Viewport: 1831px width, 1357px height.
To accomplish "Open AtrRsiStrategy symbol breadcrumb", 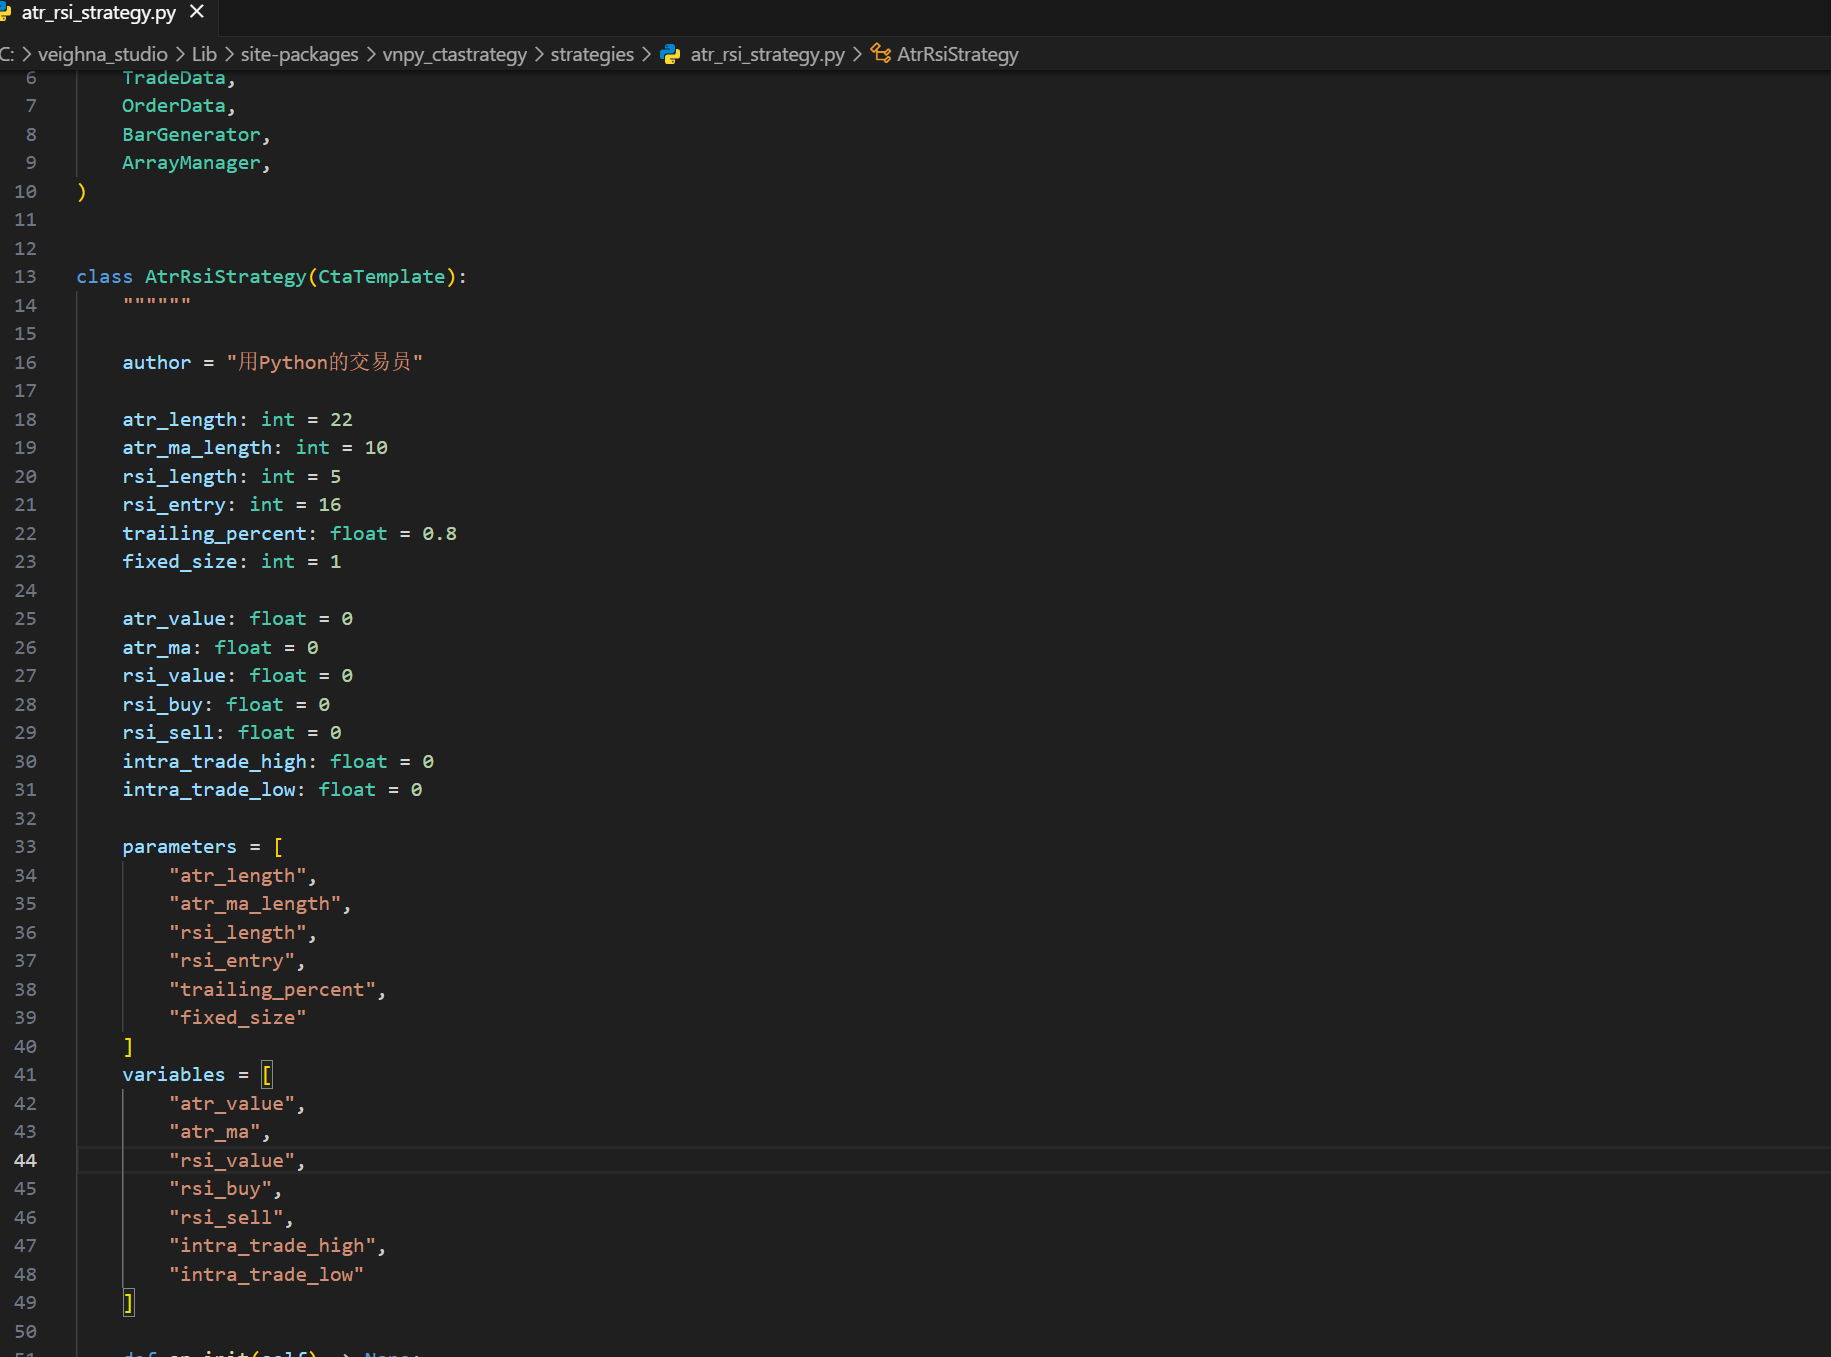I will pyautogui.click(x=957, y=54).
